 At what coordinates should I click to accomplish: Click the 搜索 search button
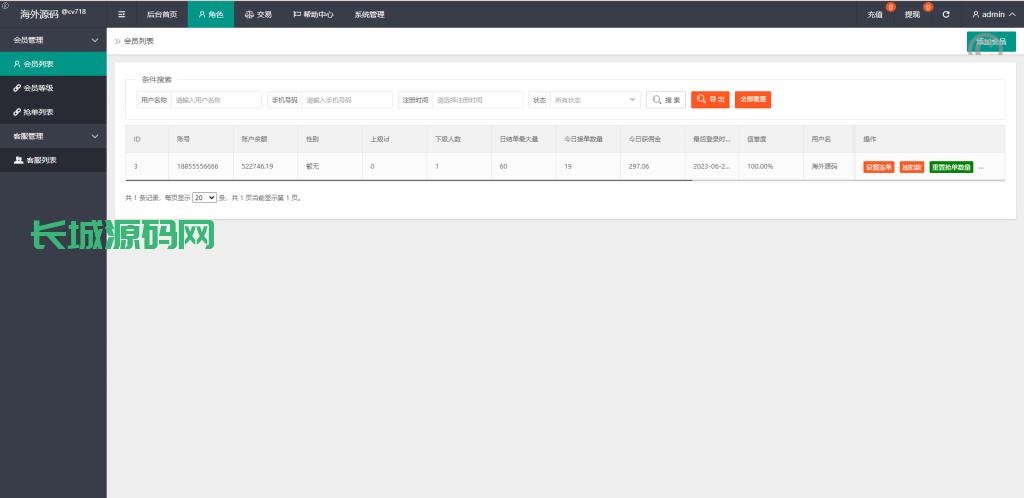[666, 100]
